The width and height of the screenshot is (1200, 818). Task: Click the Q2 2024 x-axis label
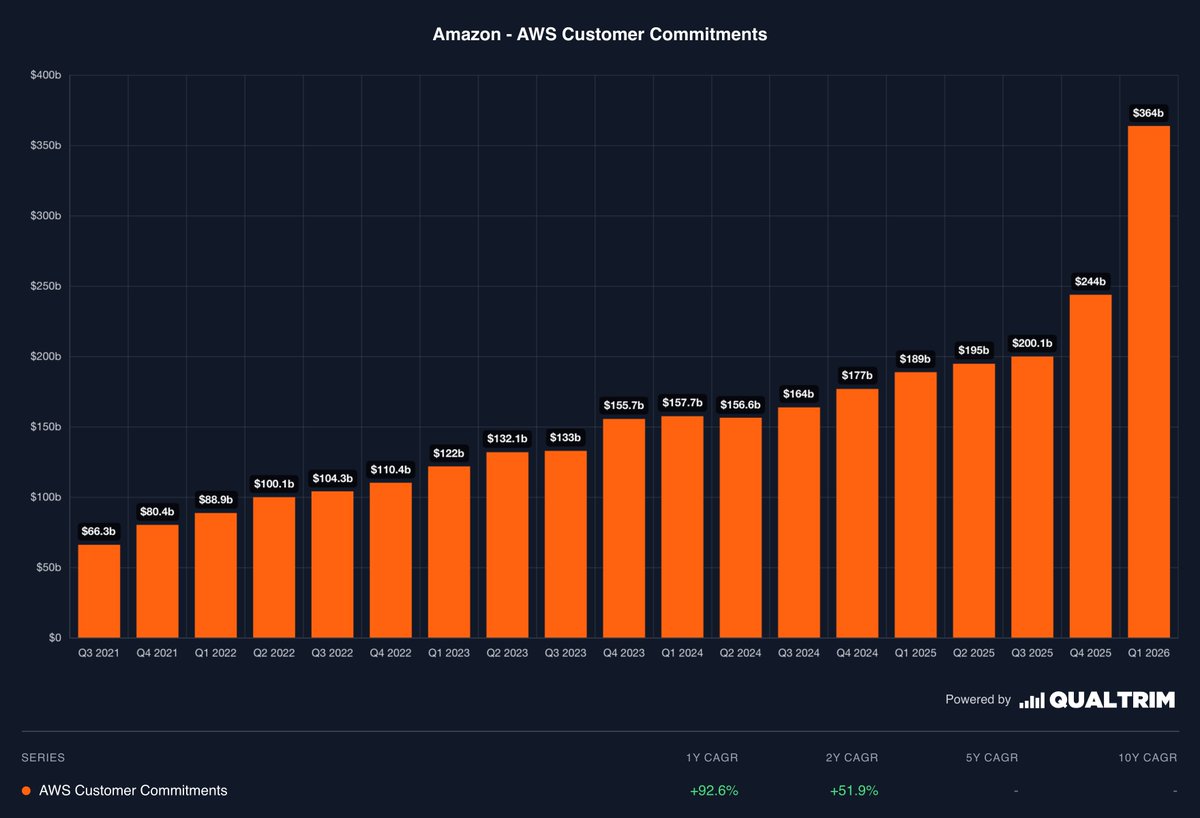click(740, 652)
